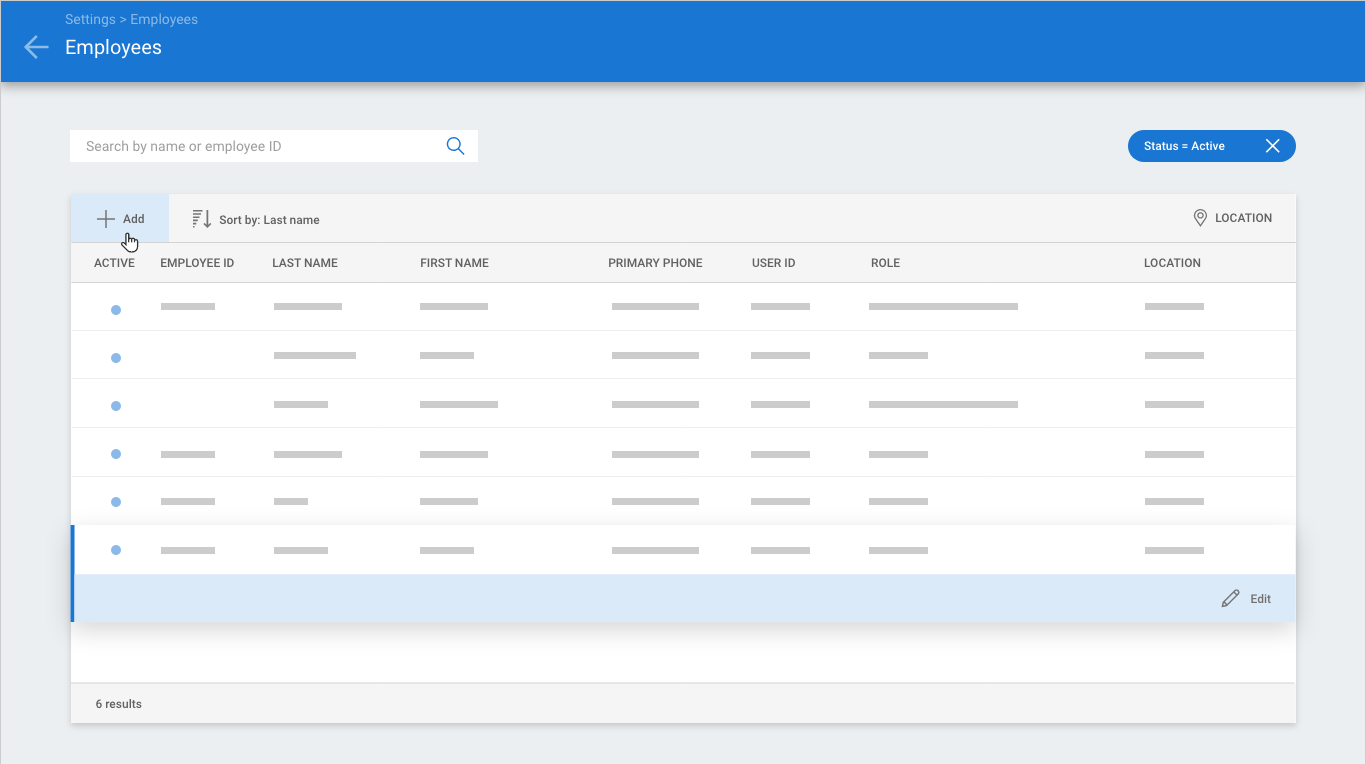Click the Status = Active filter chip
The image size is (1366, 764).
point(1185,146)
